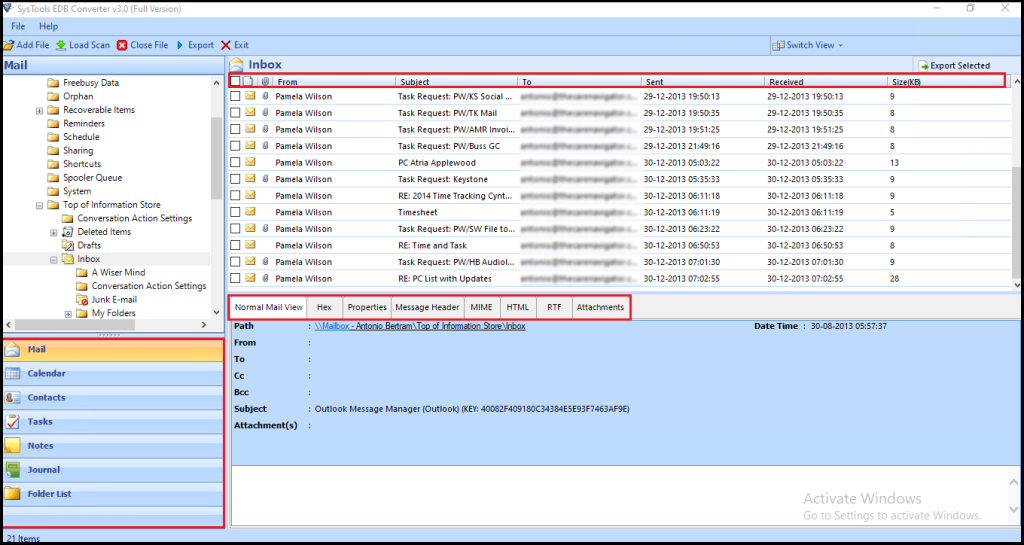Viewport: 1024px width, 545px height.
Task: Open Contacts in the navigation pane
Action: click(46, 398)
